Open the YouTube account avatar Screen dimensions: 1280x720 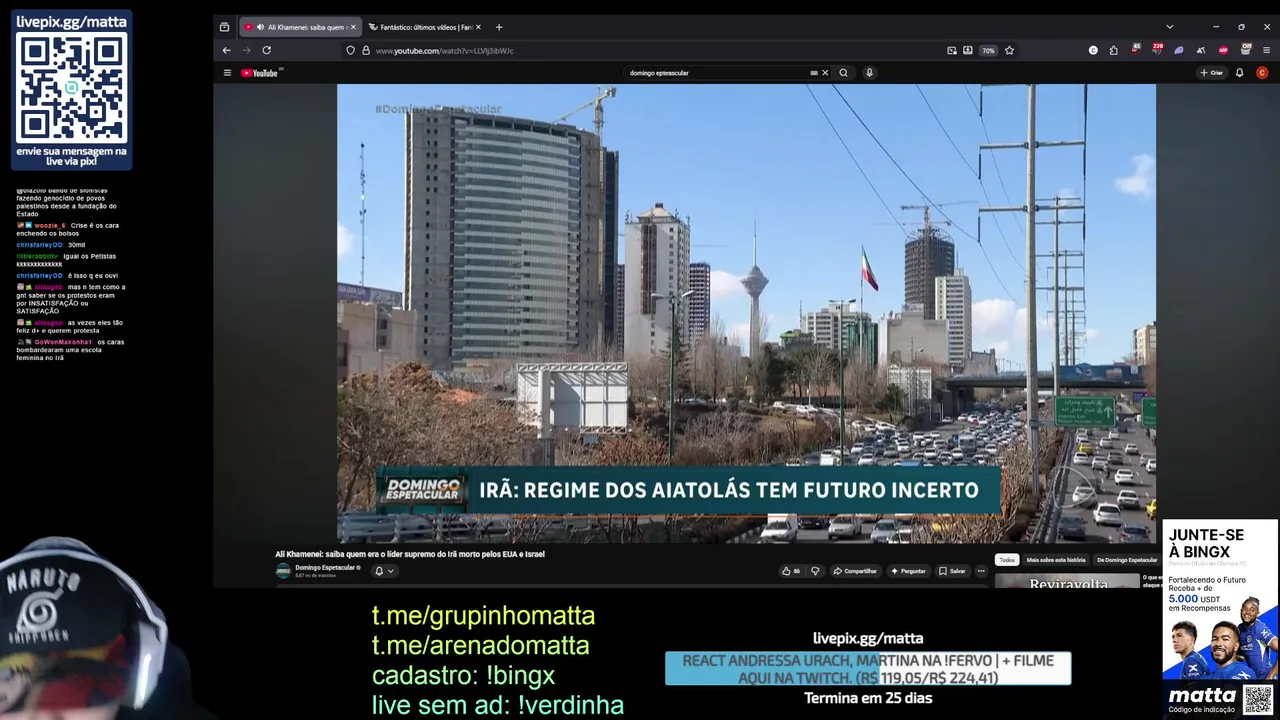click(1262, 73)
